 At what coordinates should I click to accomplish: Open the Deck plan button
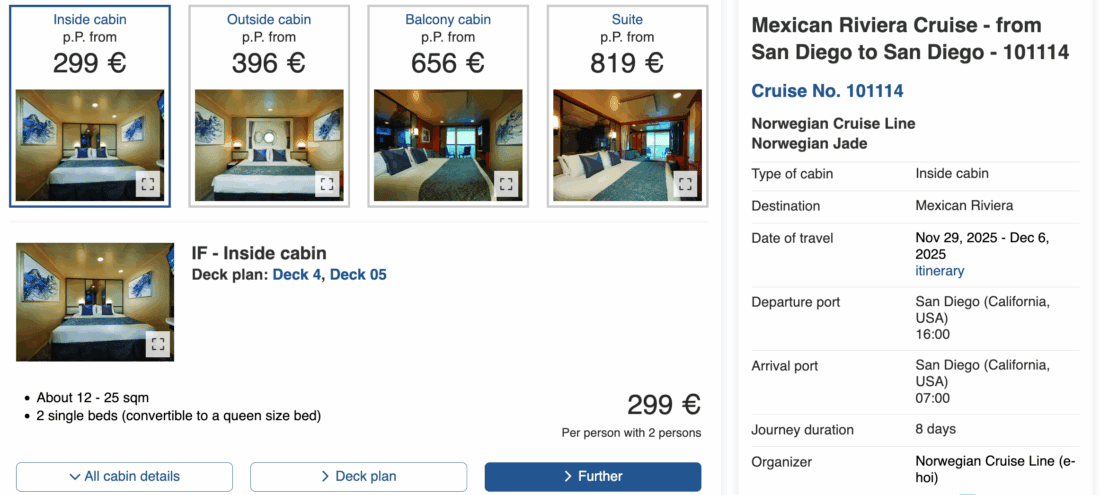358,477
